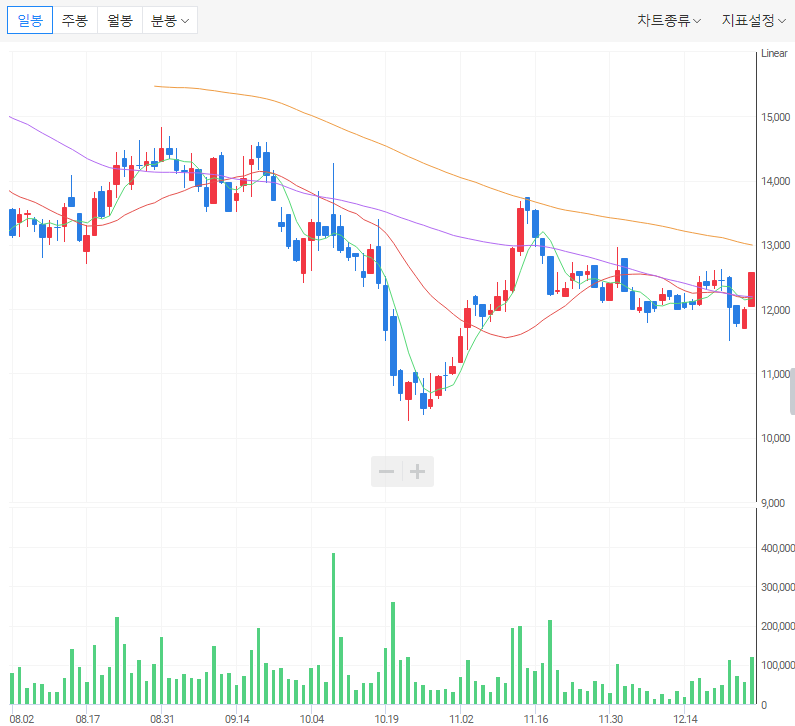
Task: Click the 13,000 price axis label
Action: pos(775,245)
